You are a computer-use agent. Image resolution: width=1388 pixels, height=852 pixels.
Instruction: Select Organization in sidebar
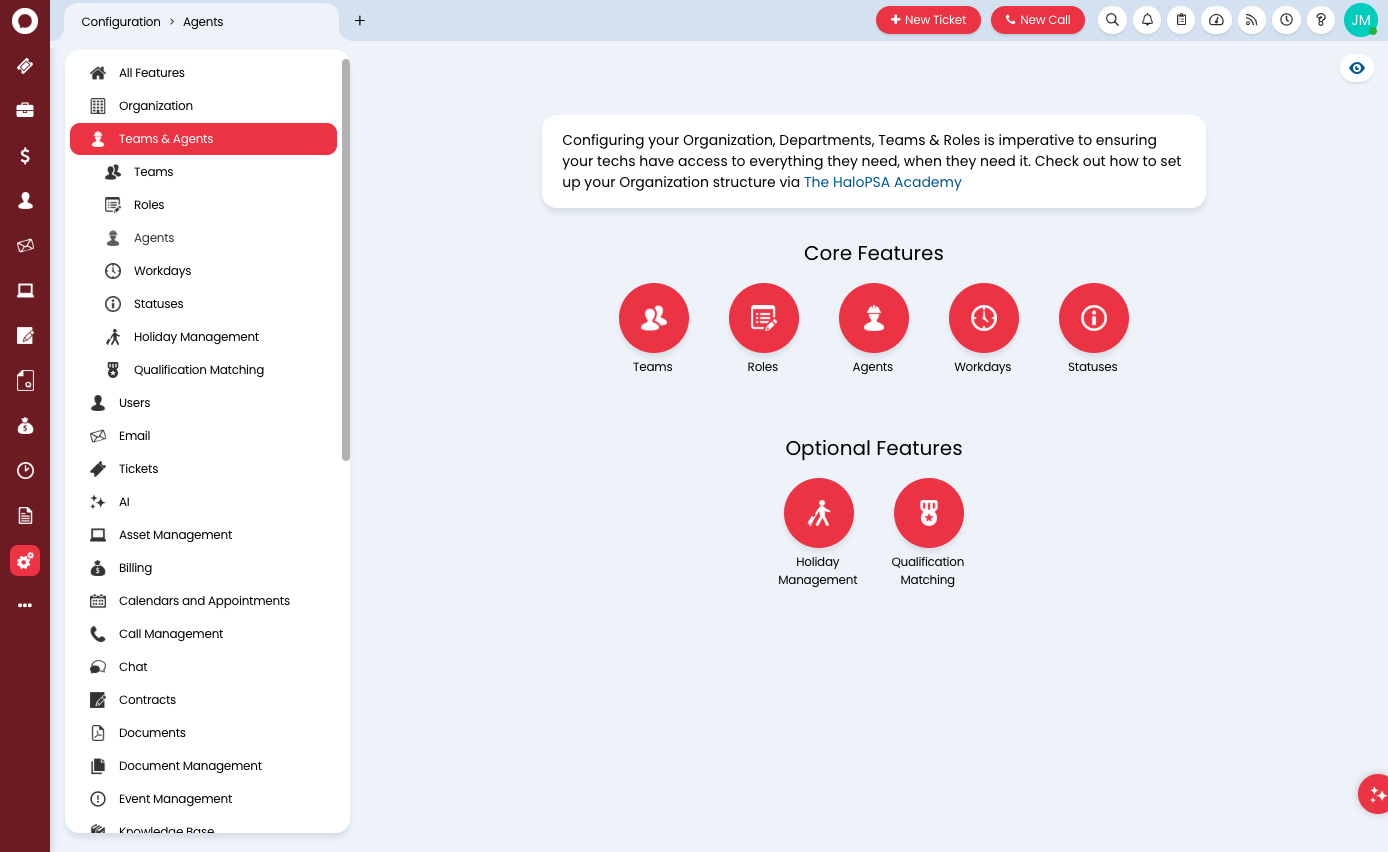203,106
